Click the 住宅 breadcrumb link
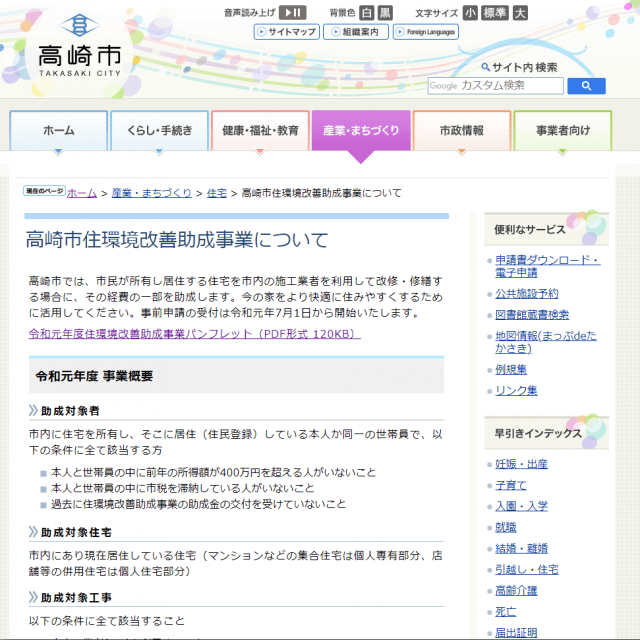Image resolution: width=640 pixels, height=640 pixels. pos(216,193)
